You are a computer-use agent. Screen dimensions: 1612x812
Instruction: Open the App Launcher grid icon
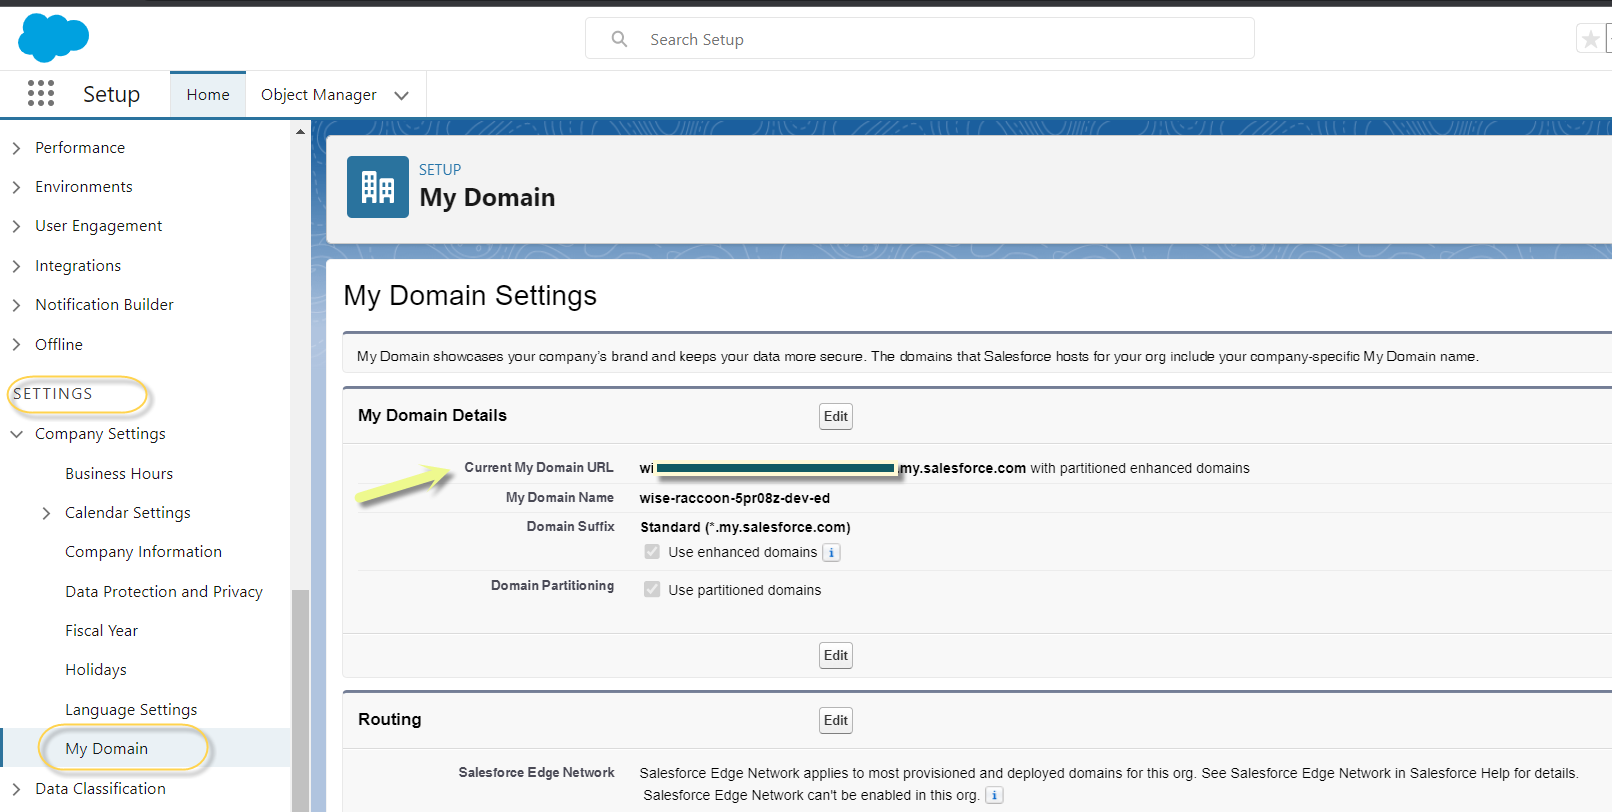(x=41, y=93)
